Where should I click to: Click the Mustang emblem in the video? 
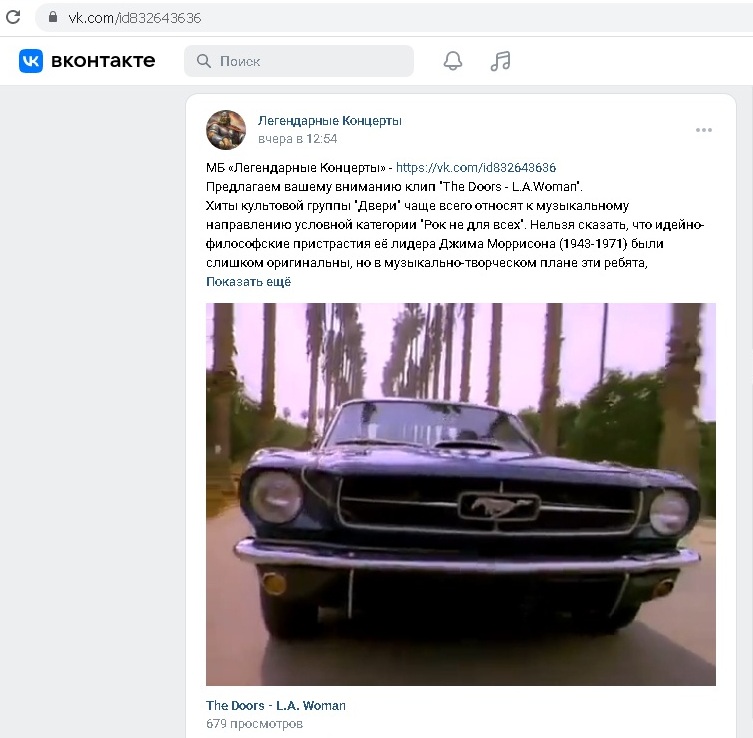pyautogui.click(x=499, y=506)
